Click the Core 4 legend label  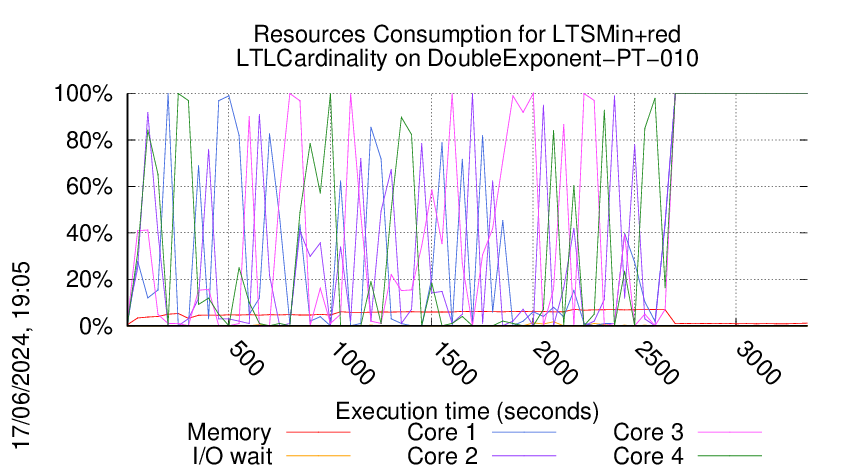648,457
